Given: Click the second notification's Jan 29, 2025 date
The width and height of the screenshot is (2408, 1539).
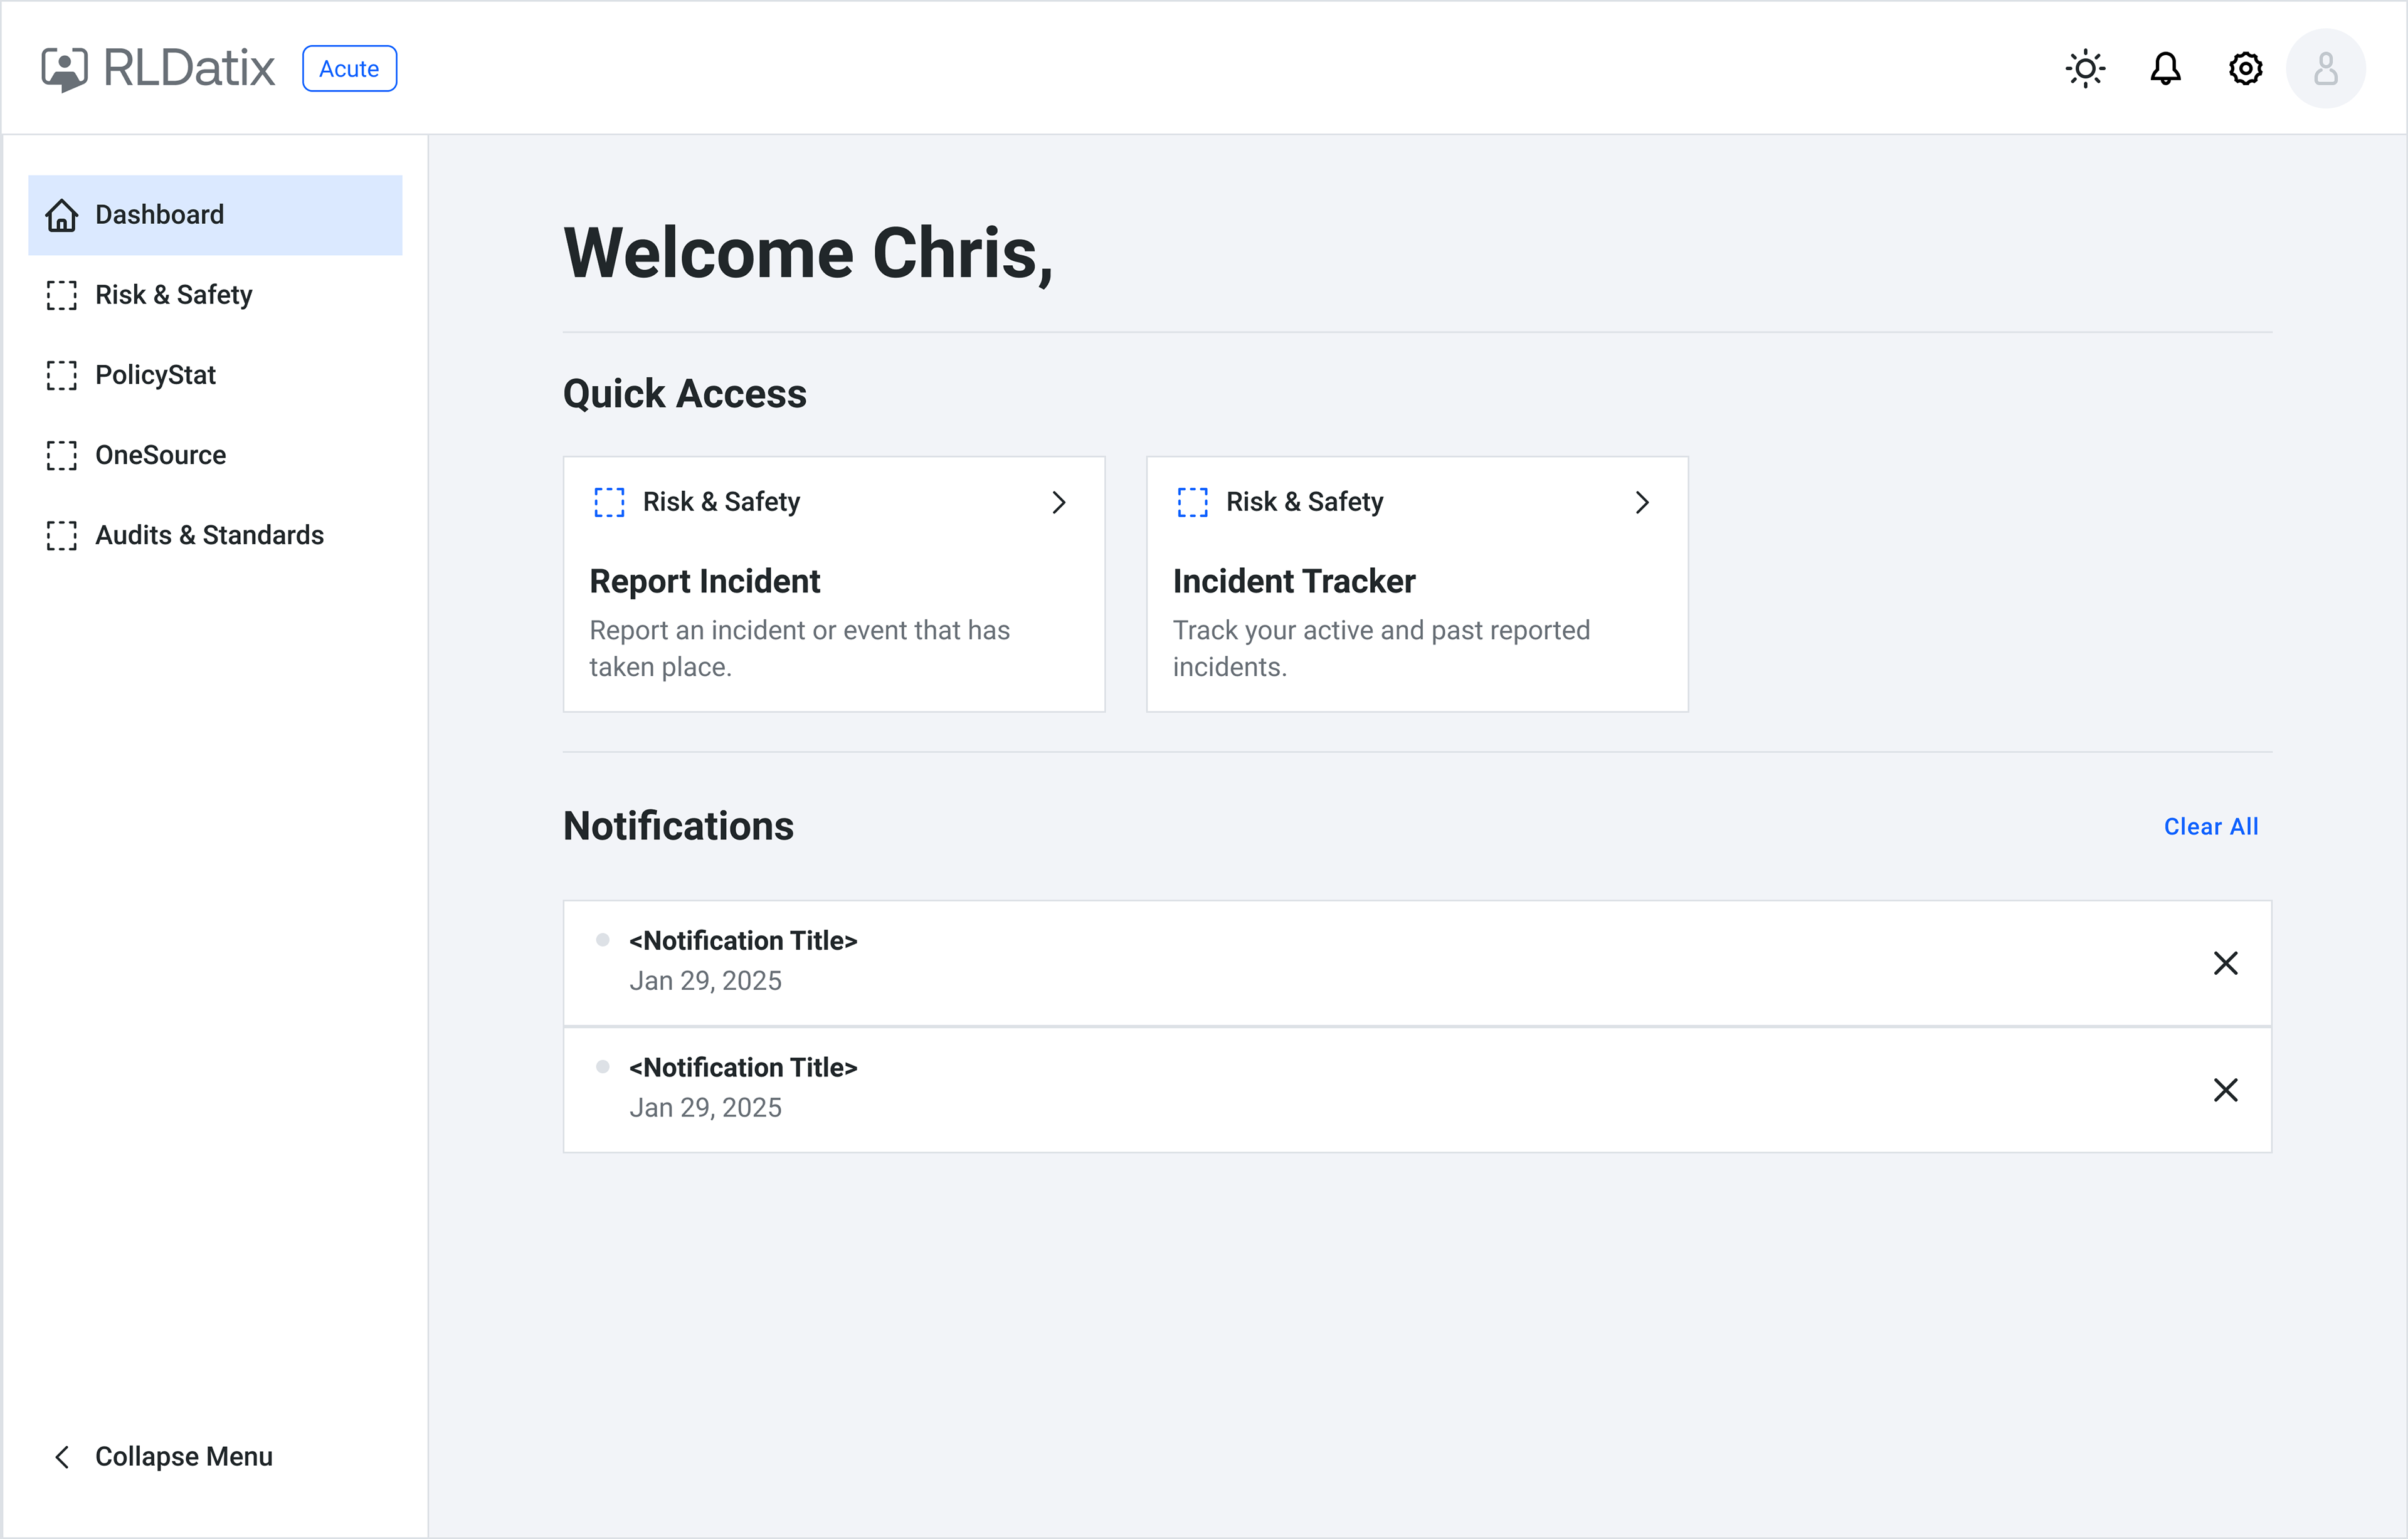Looking at the screenshot, I should [x=705, y=1108].
